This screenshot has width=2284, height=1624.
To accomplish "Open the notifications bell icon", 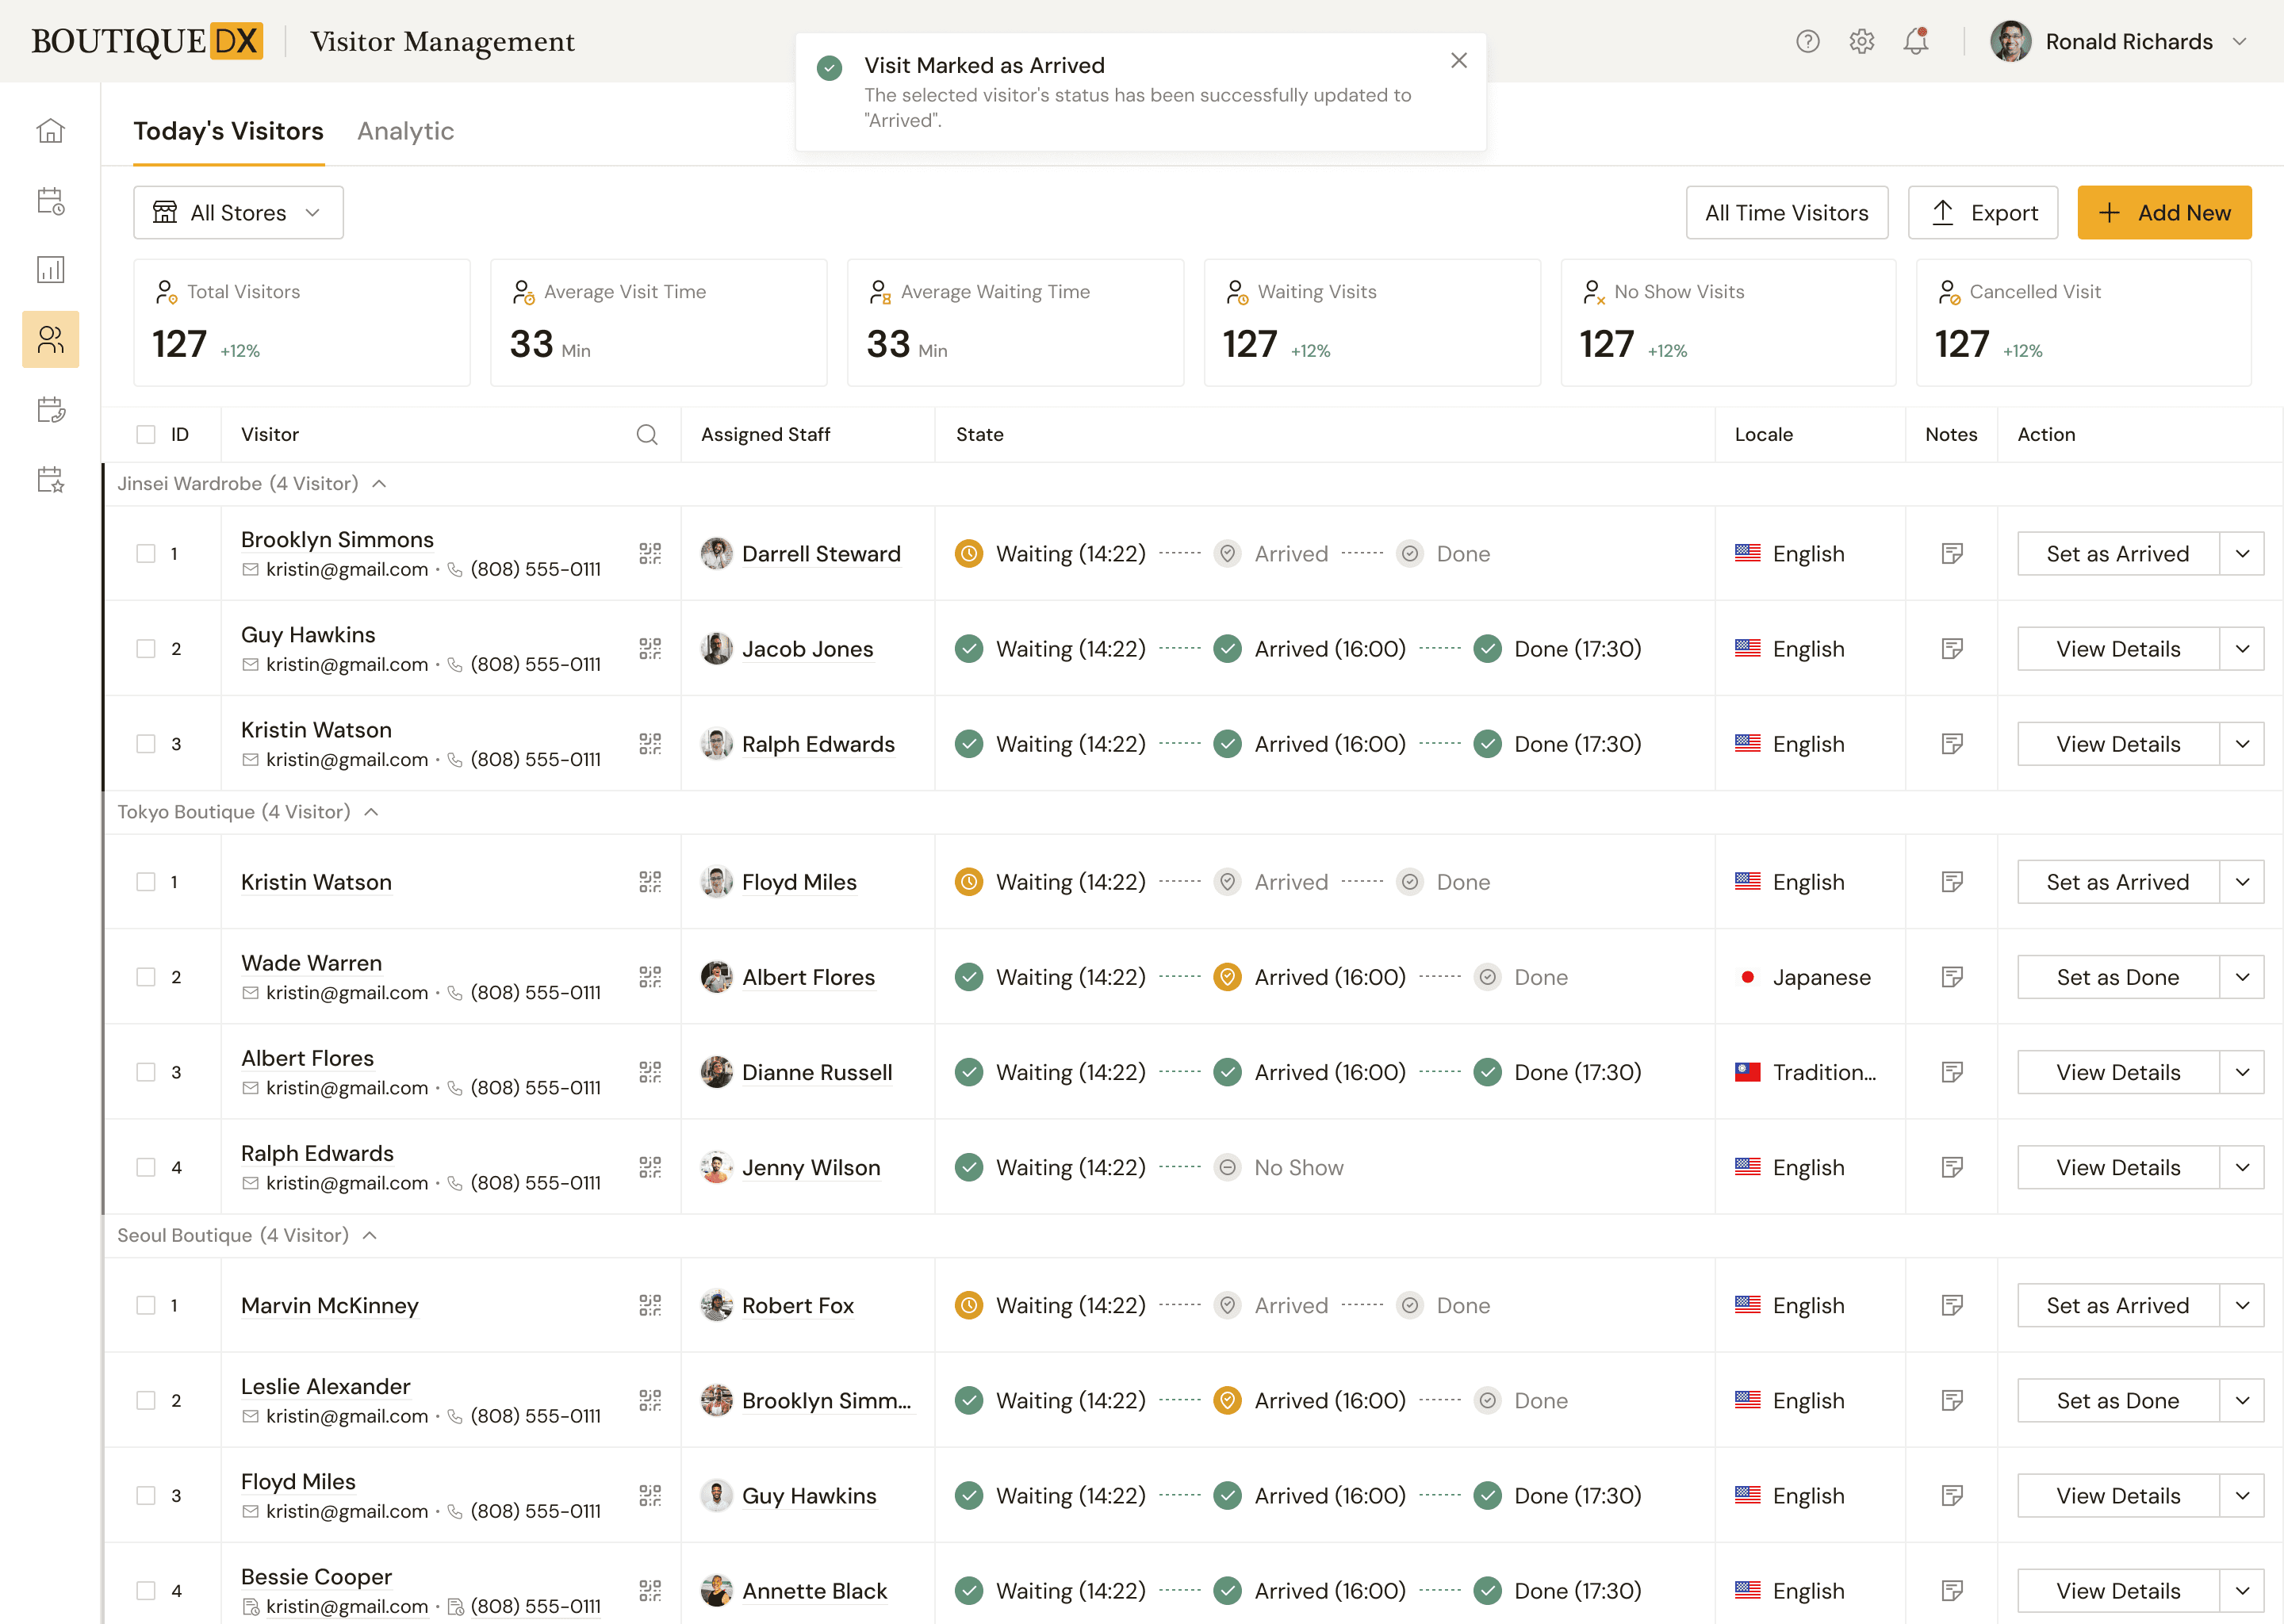I will pyautogui.click(x=1915, y=42).
